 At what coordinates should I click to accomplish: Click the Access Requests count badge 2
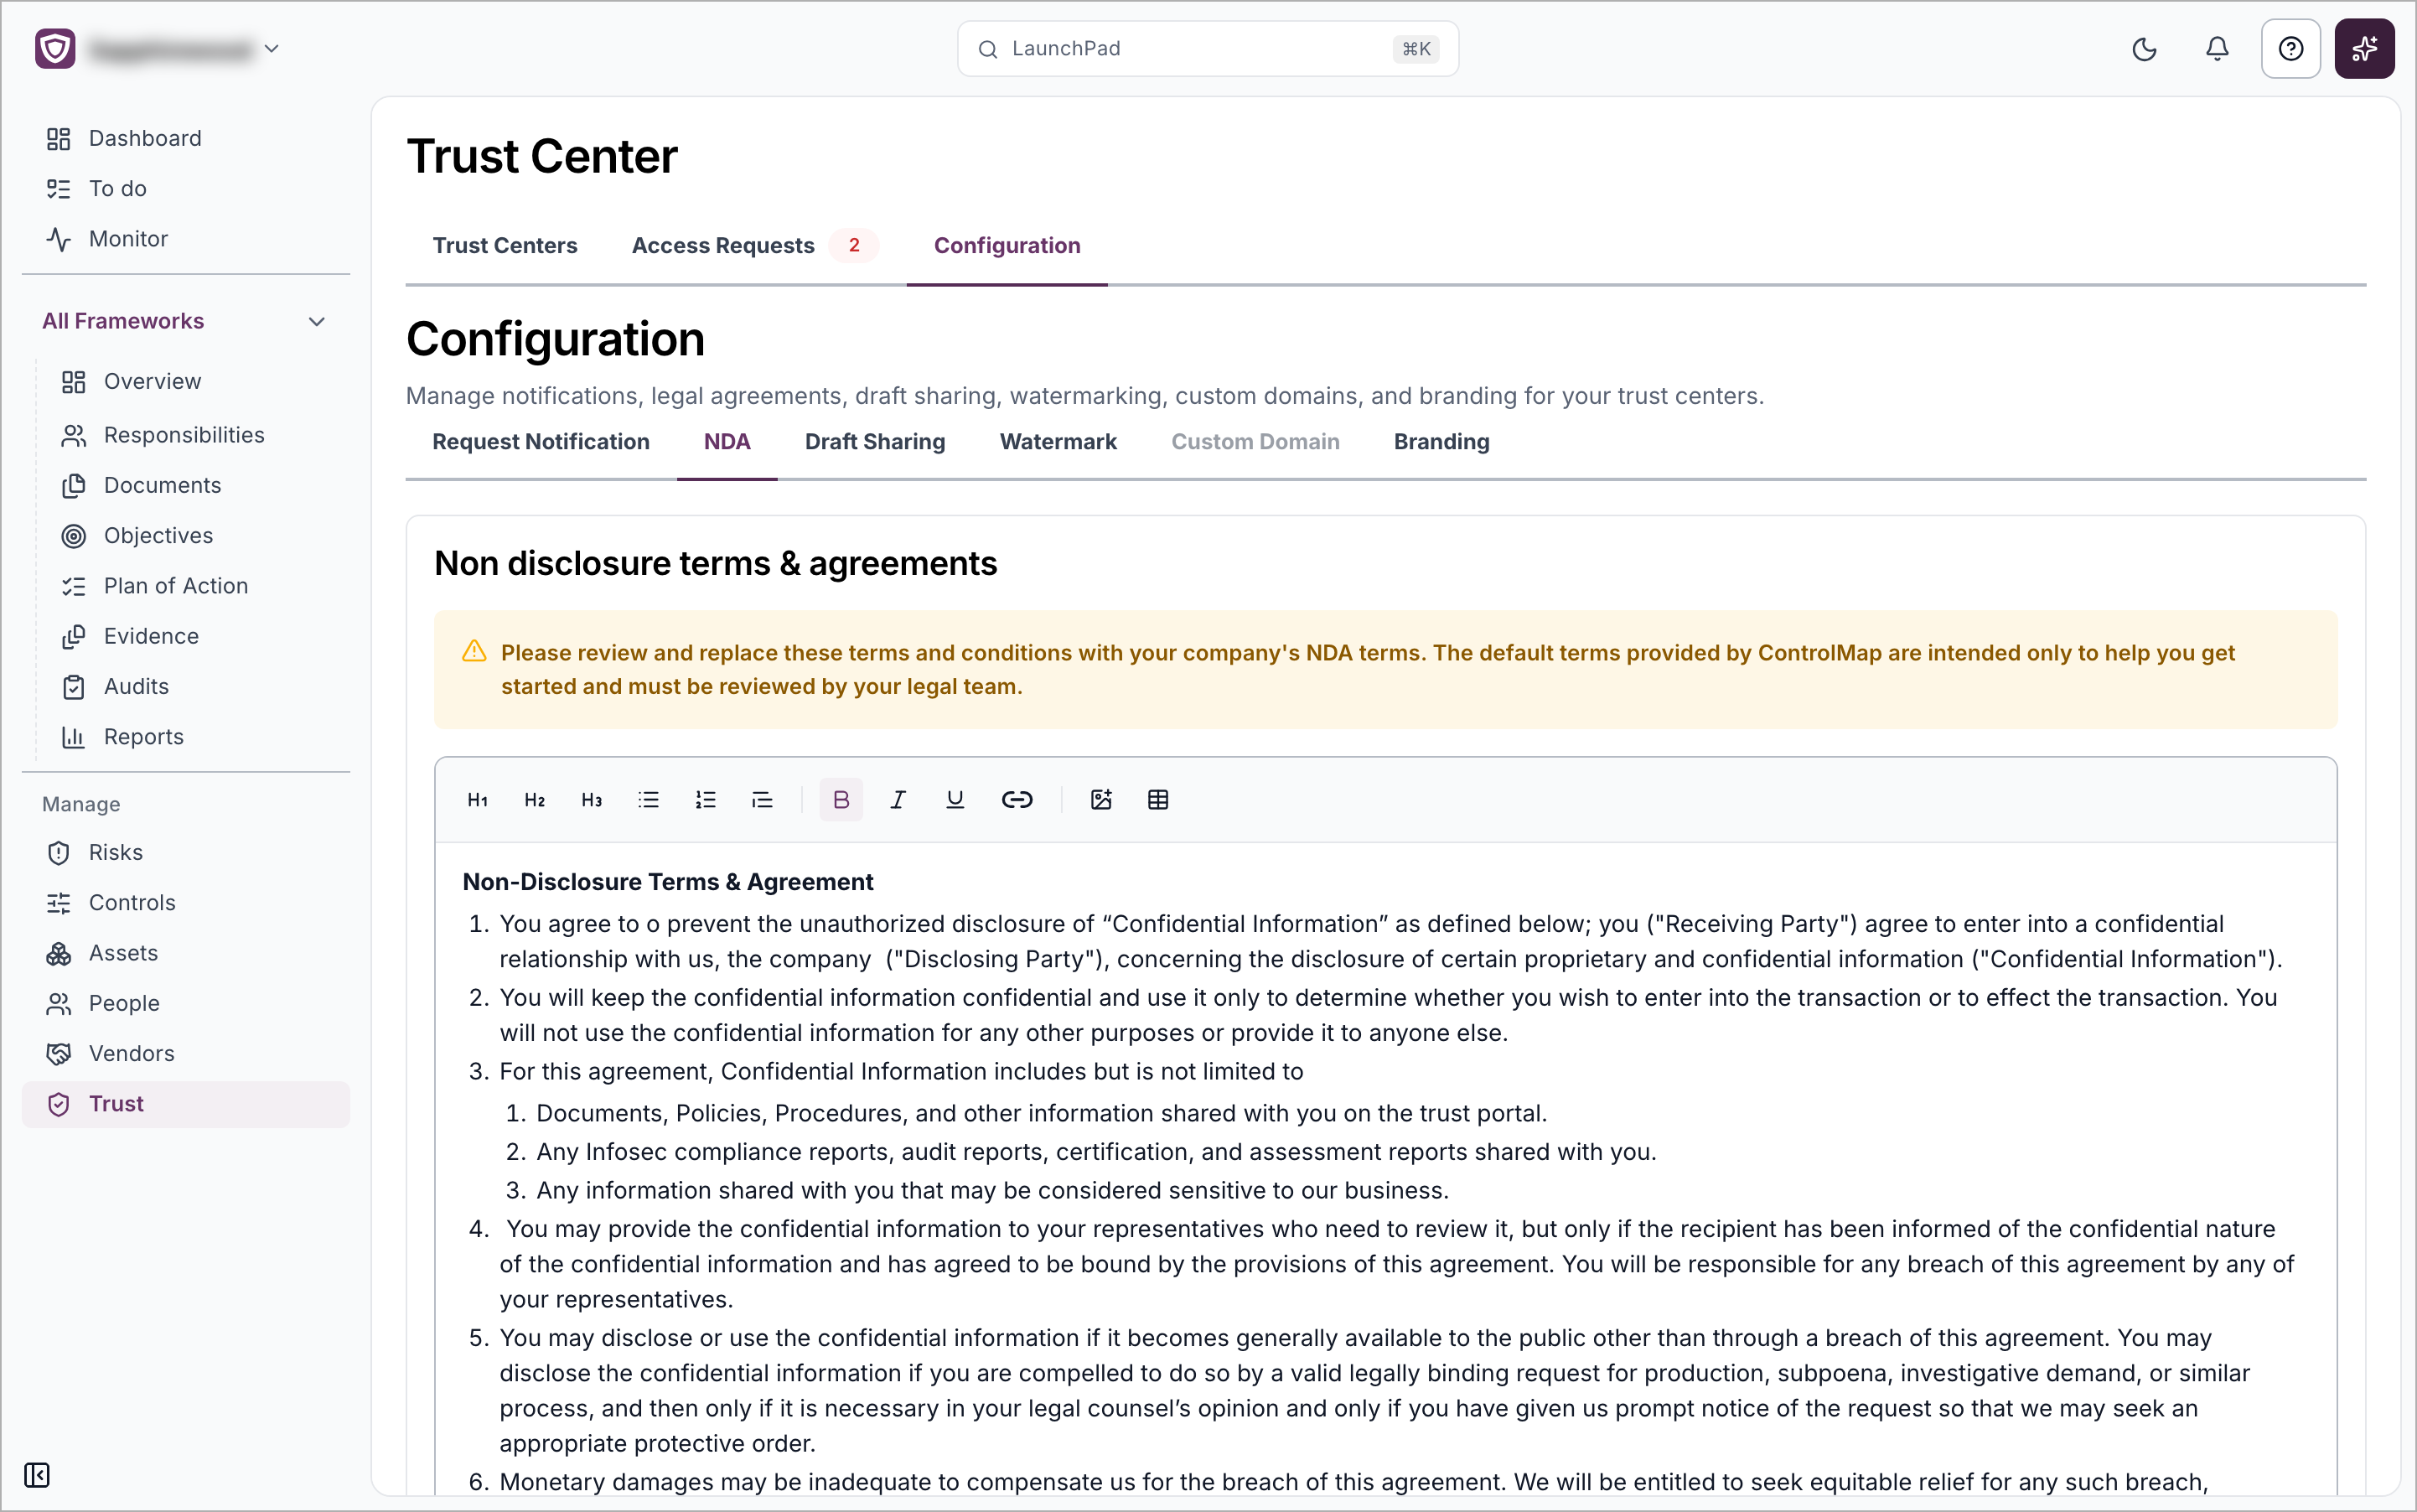854,245
